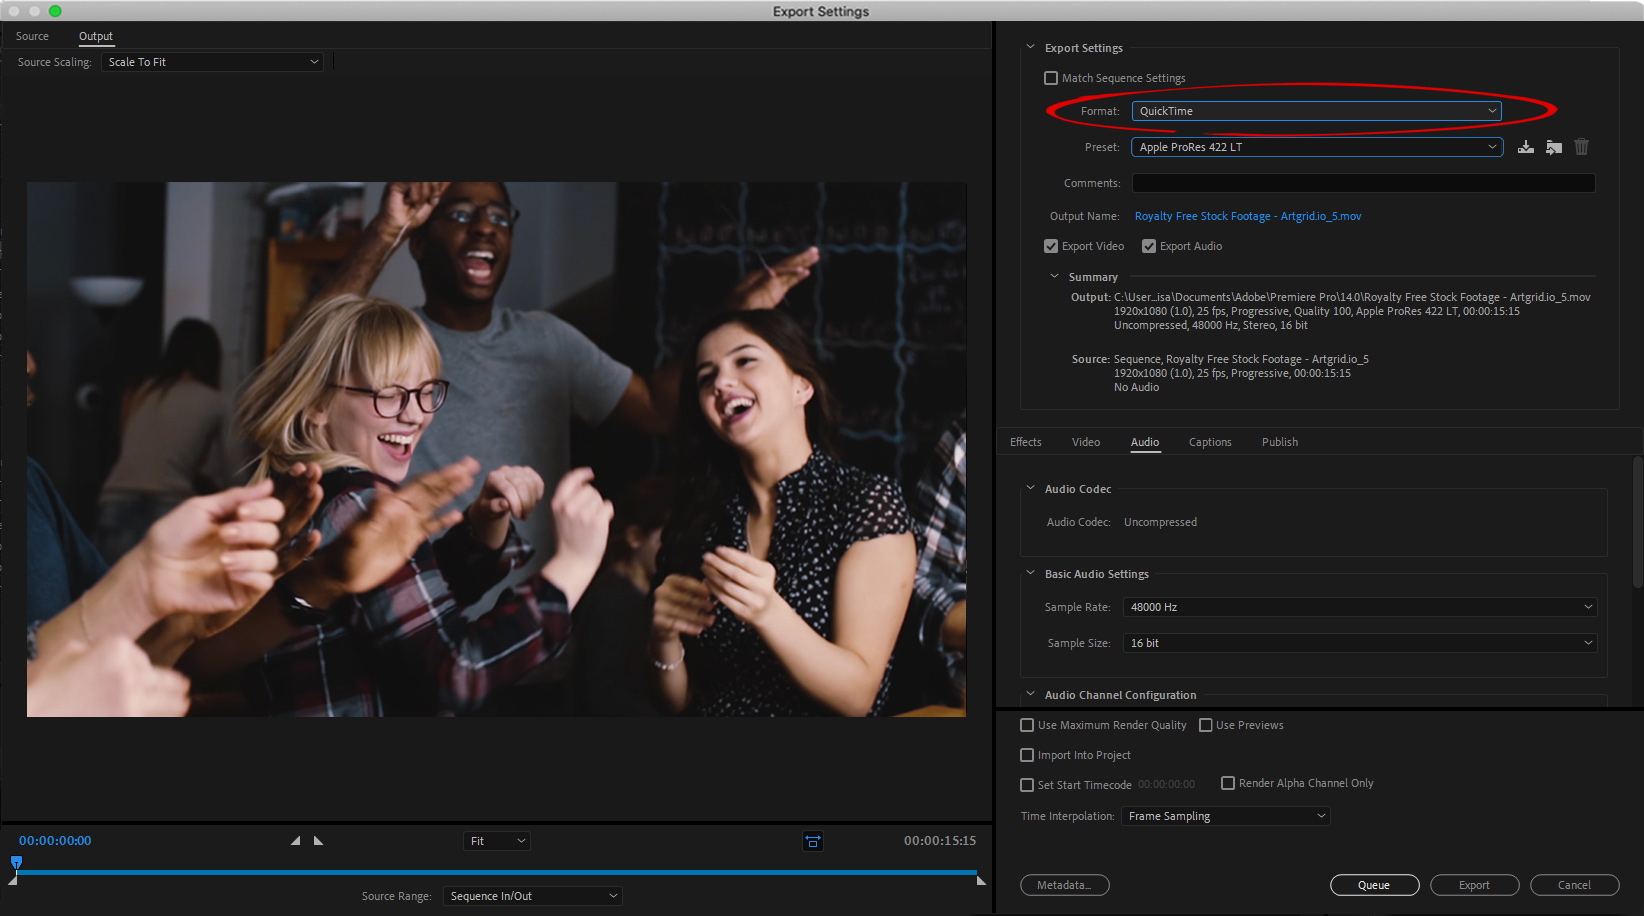Viewport: 1644px width, 916px height.
Task: Uncheck the Export Audio checkbox
Action: click(x=1149, y=246)
